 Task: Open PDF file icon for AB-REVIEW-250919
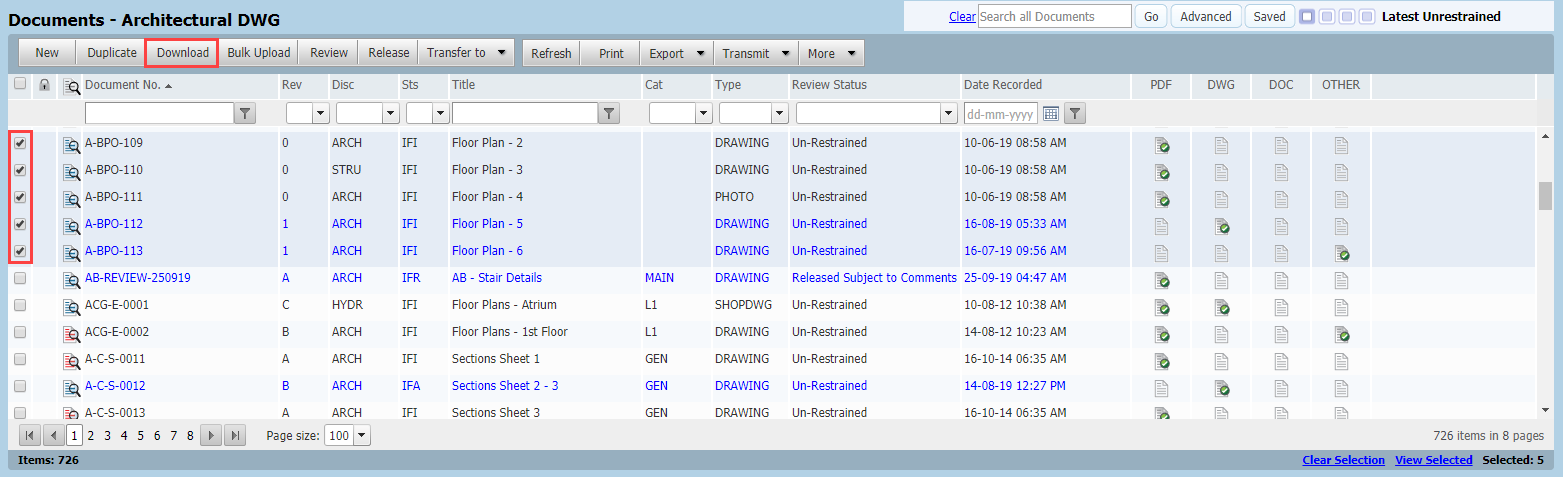(1161, 279)
